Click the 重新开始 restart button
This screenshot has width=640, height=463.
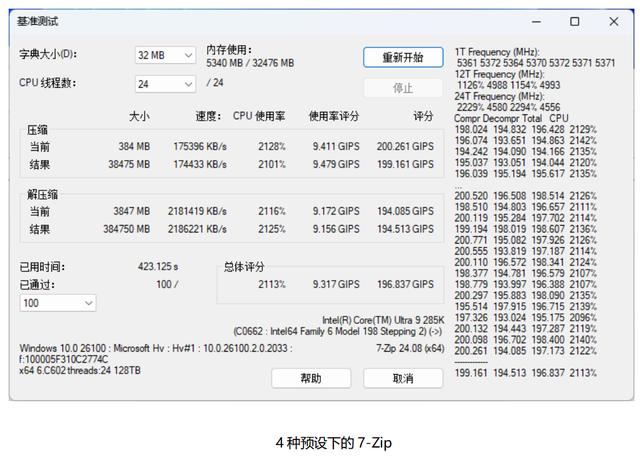(x=403, y=57)
